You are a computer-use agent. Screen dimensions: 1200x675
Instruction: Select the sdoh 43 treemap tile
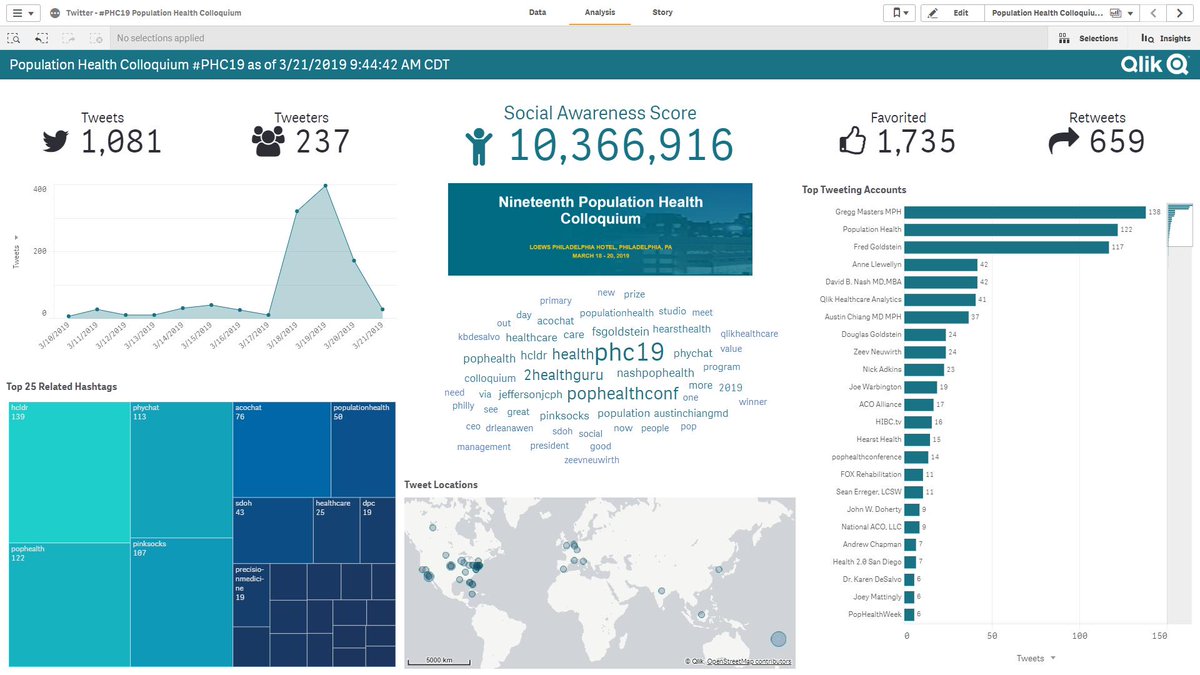(x=272, y=530)
